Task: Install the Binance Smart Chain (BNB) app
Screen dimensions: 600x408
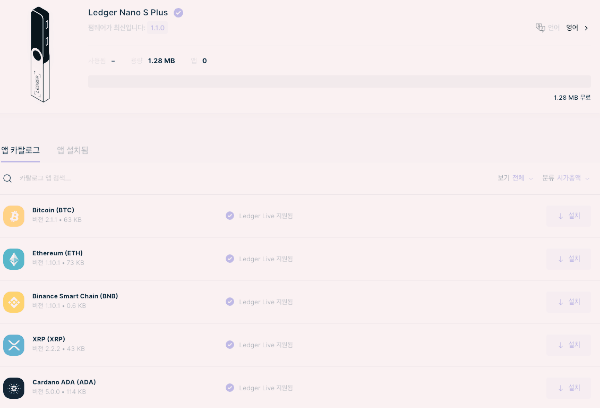Action: coord(569,302)
